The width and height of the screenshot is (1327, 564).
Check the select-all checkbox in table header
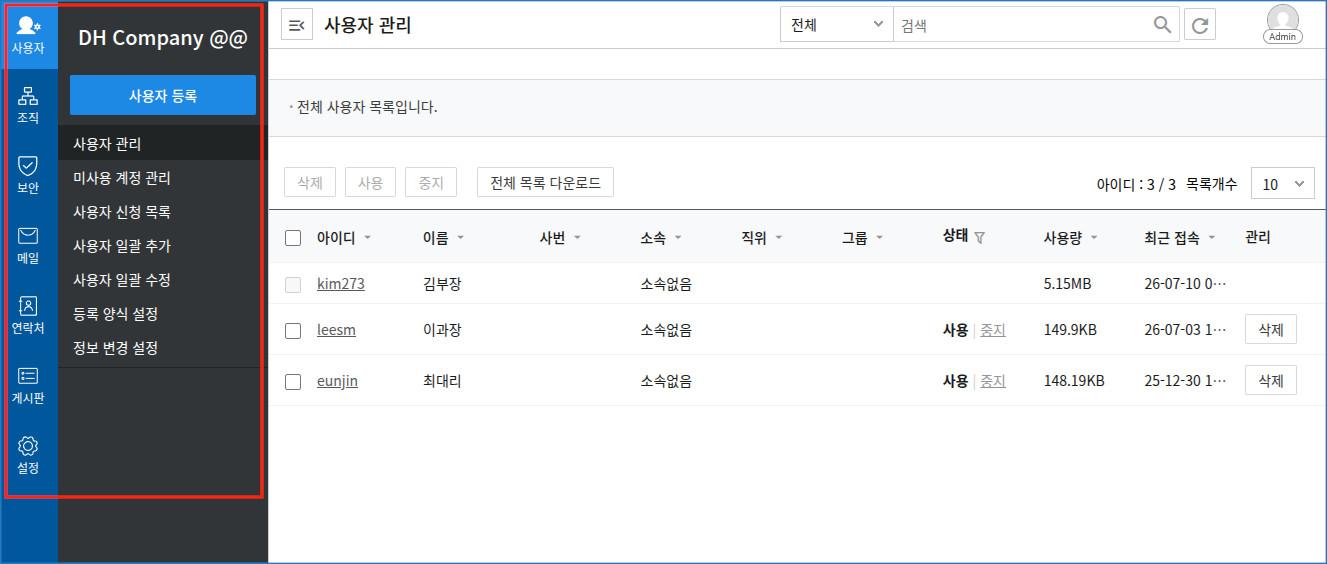293,238
